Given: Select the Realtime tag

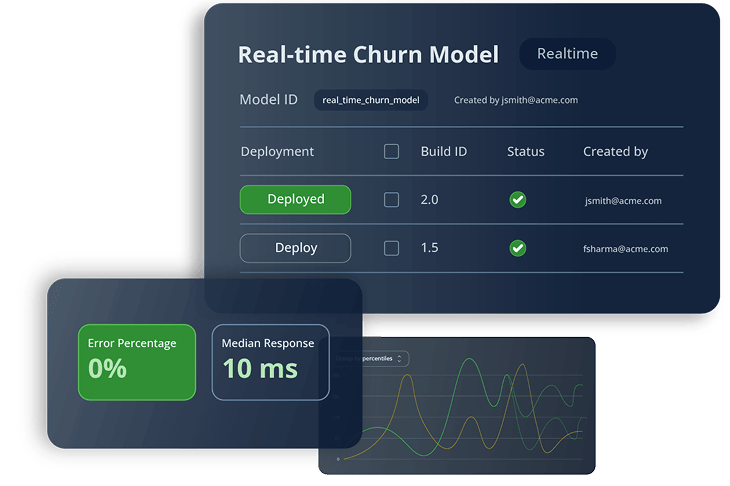Looking at the screenshot, I should point(567,54).
